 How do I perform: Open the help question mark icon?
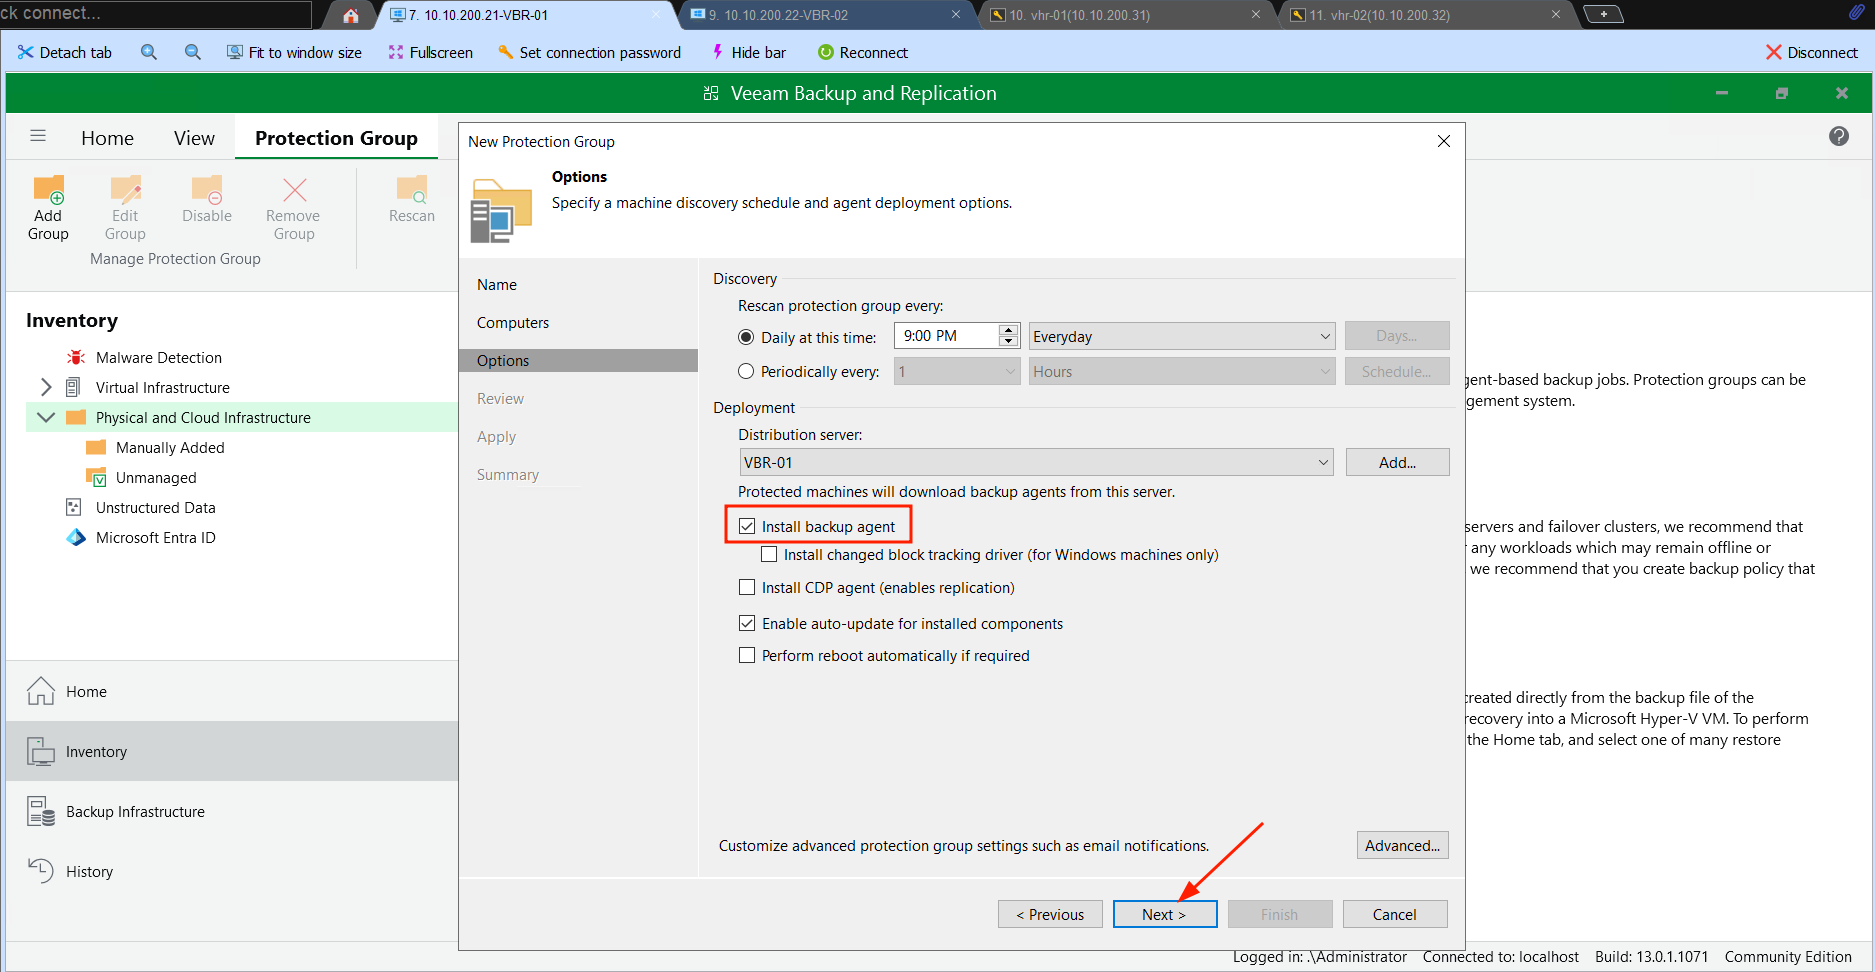point(1839,136)
